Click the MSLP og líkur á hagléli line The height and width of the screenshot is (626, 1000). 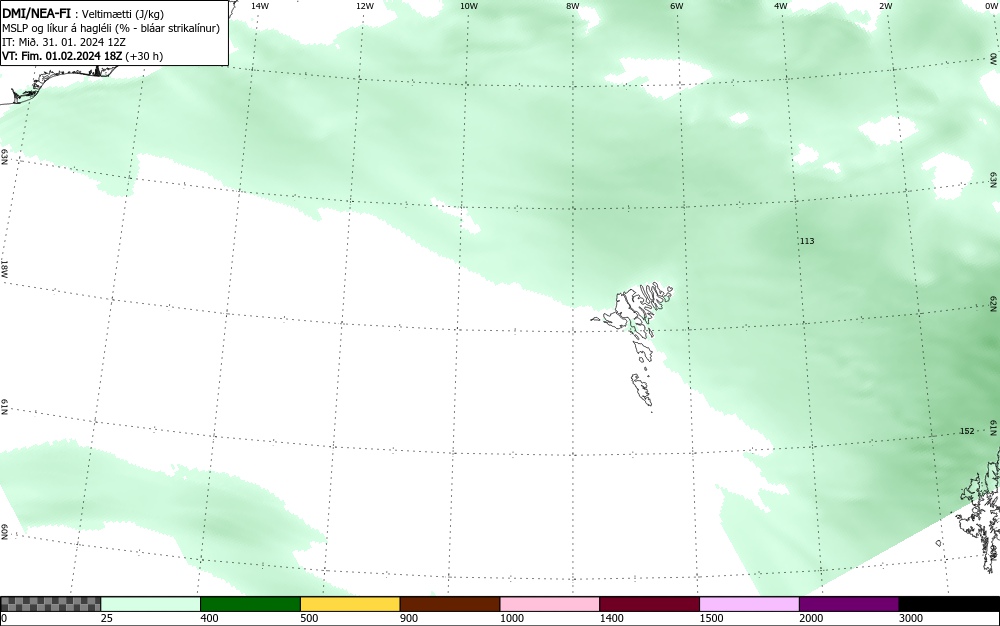(111, 28)
